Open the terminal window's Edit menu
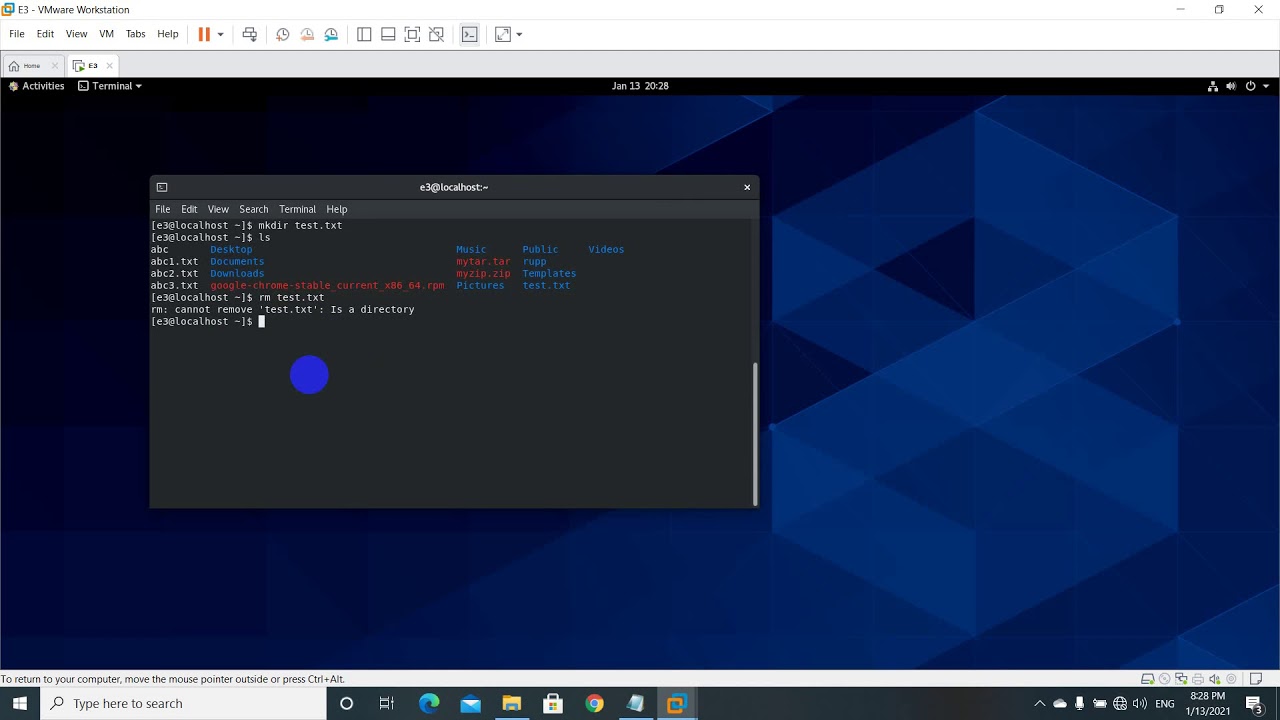 [189, 209]
